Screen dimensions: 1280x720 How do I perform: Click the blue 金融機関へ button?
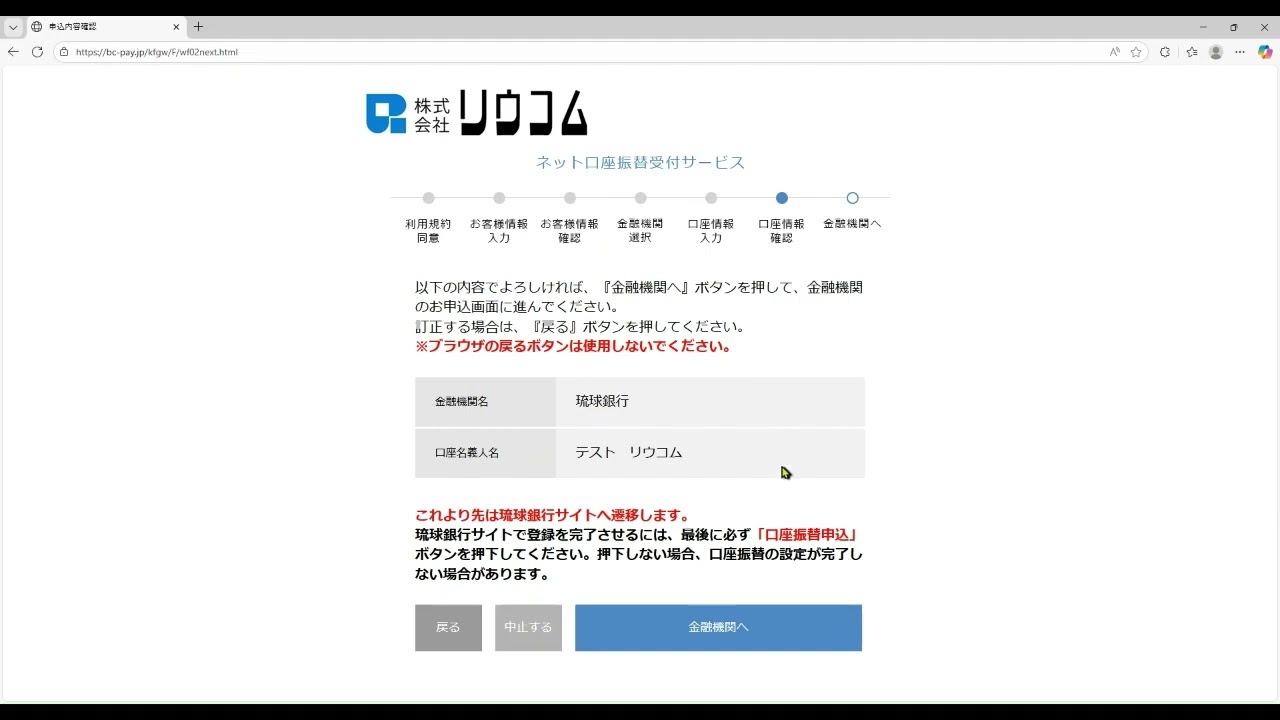(718, 628)
